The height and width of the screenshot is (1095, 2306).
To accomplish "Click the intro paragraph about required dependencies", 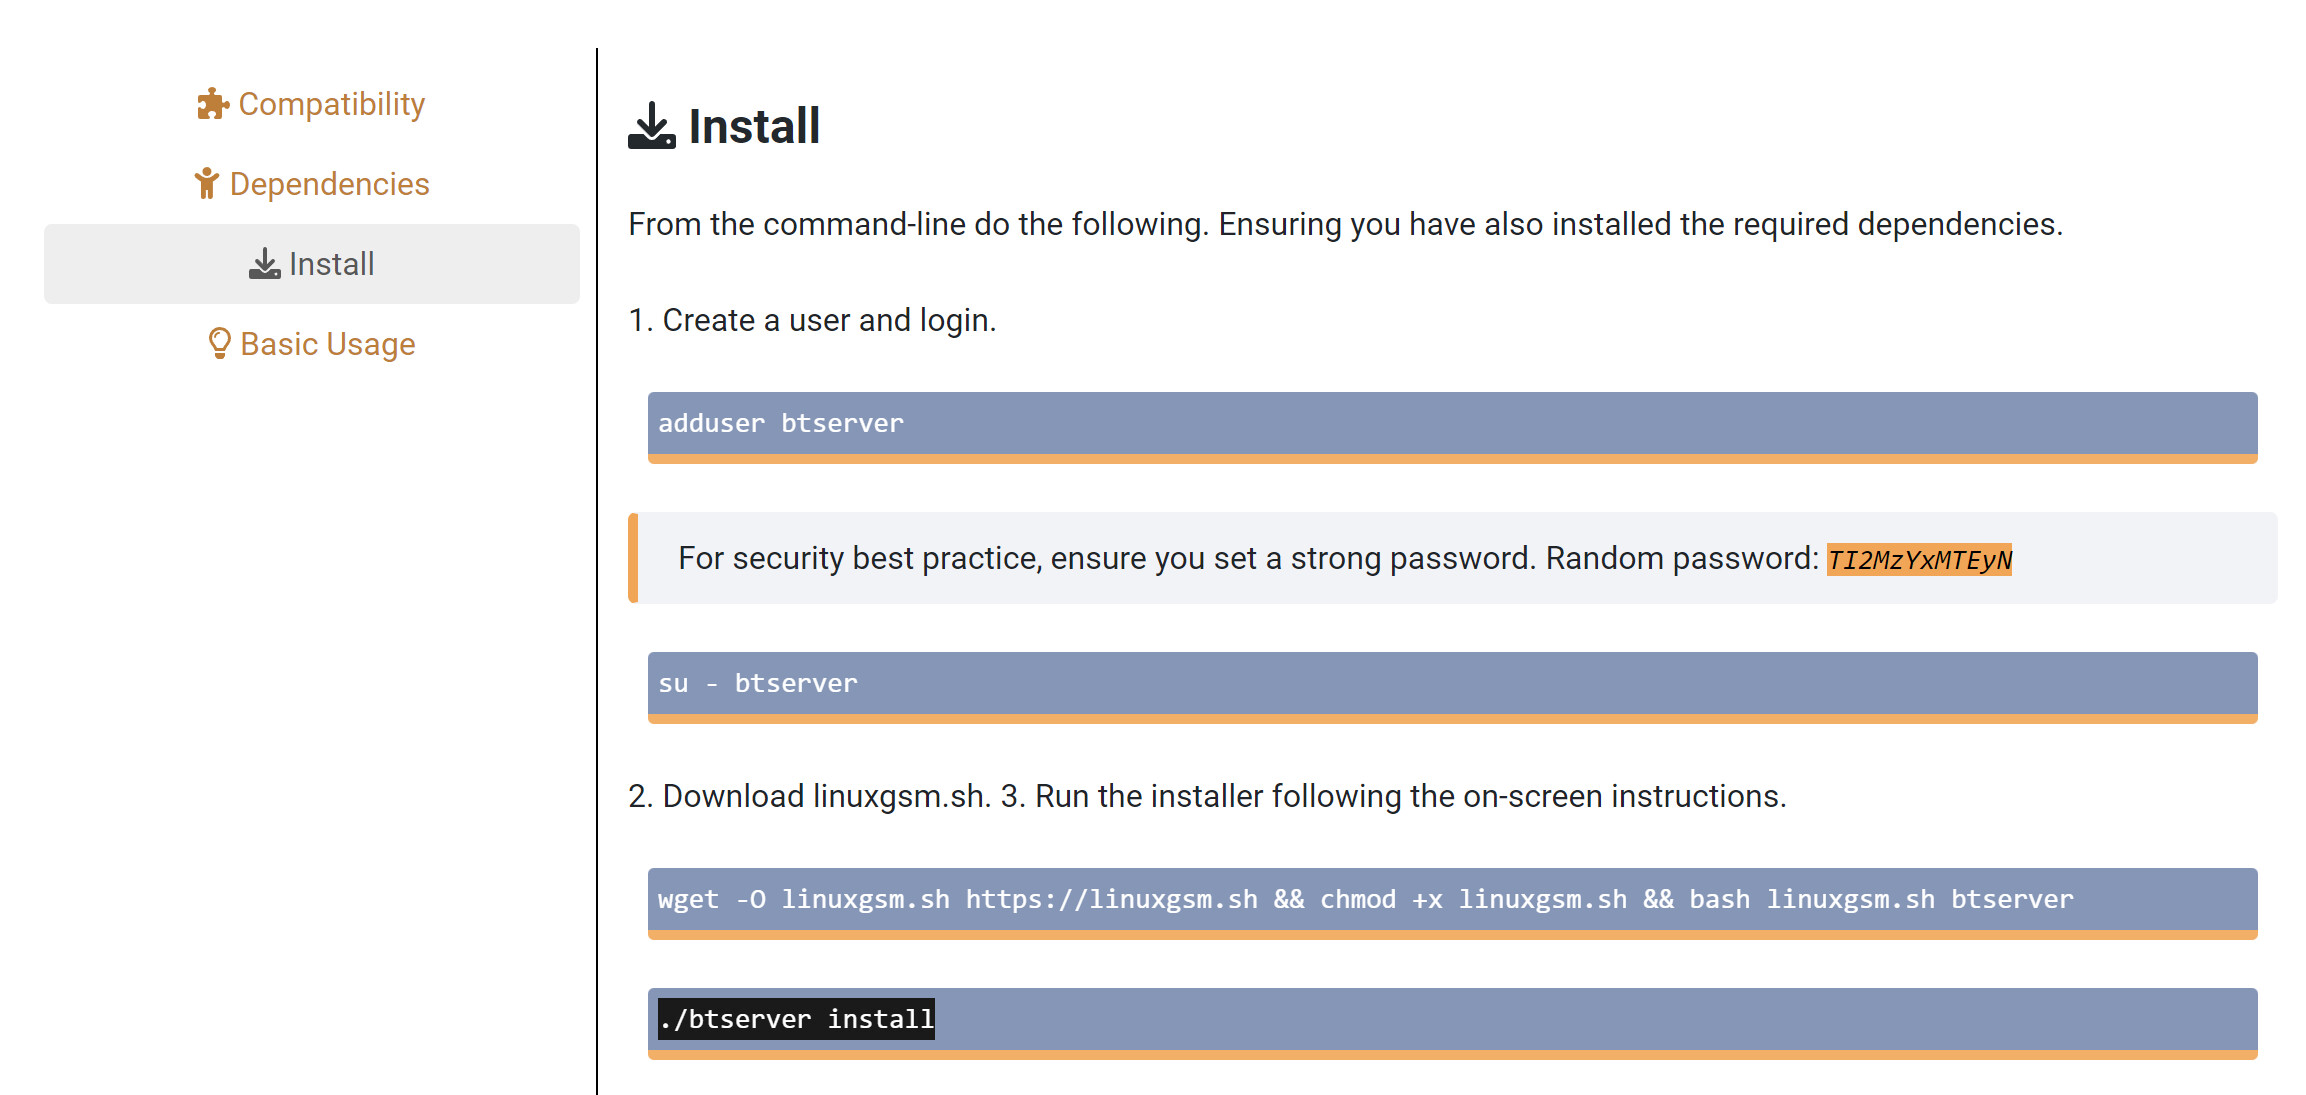I will click(x=1345, y=224).
